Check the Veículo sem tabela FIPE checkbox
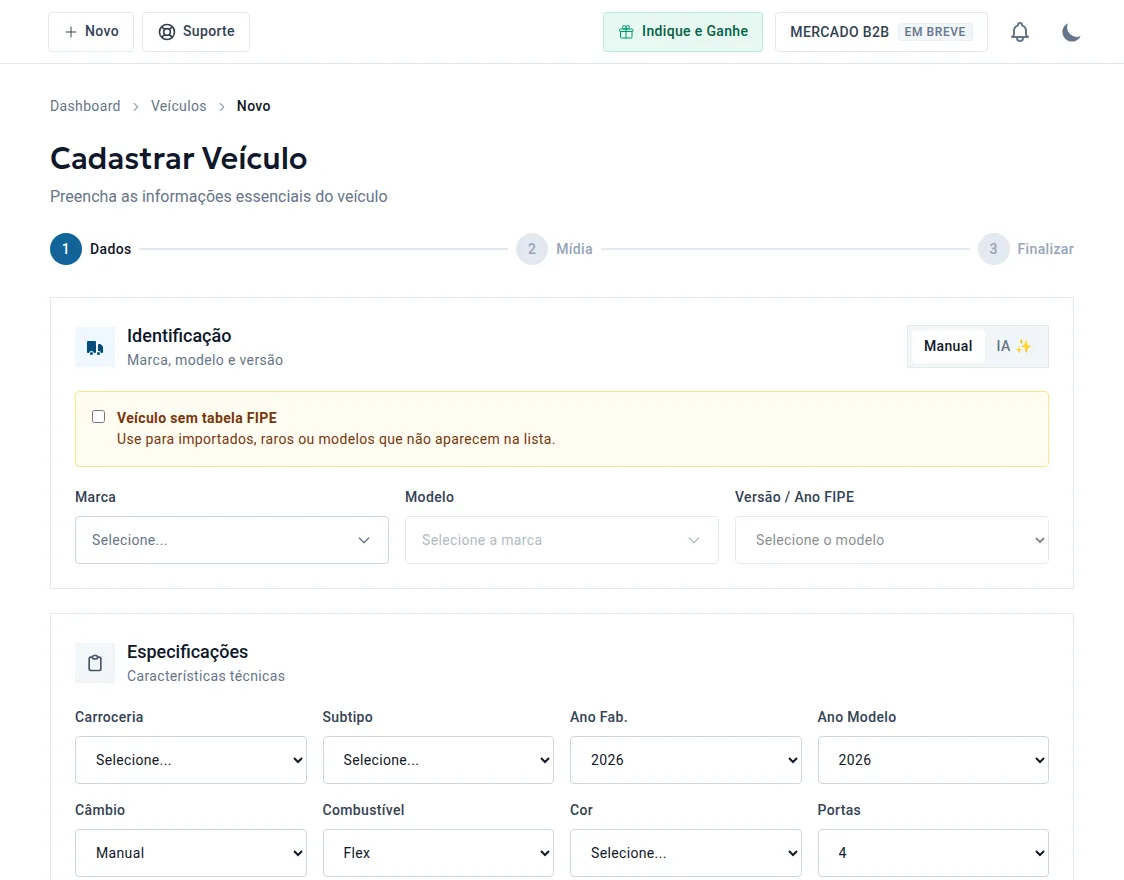 [x=98, y=417]
